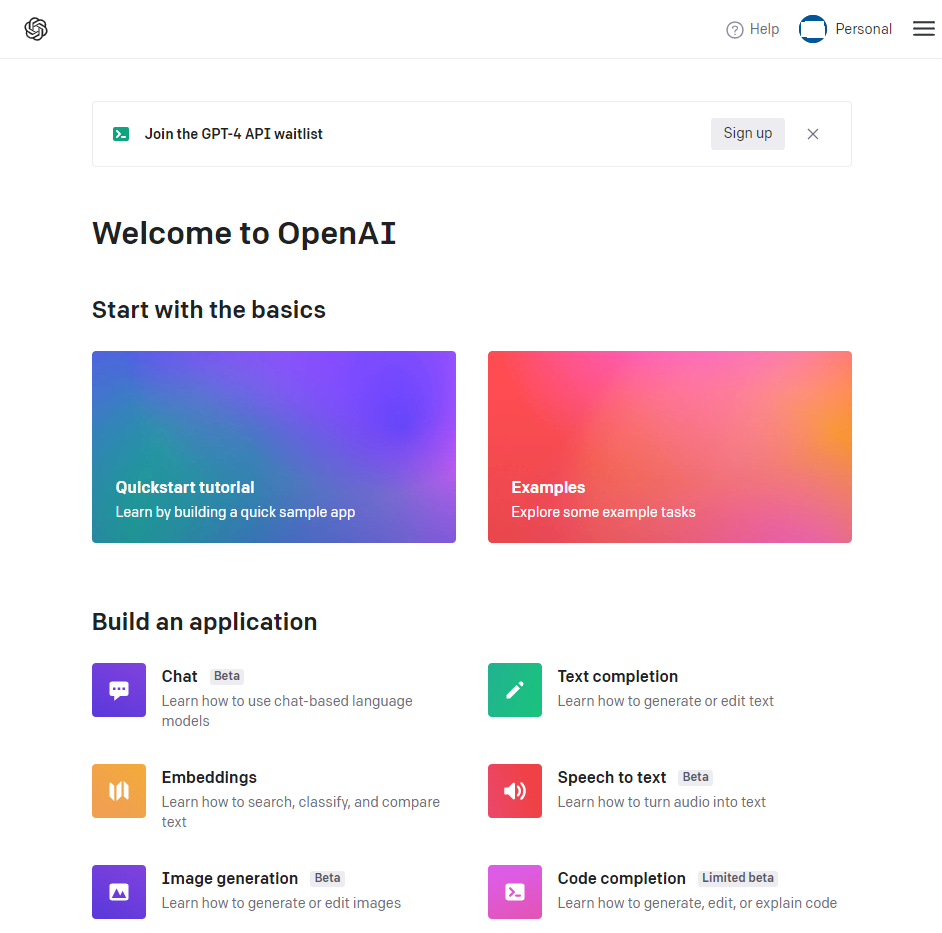Click the OpenAI logo icon
This screenshot has width=942, height=933.
(36, 29)
